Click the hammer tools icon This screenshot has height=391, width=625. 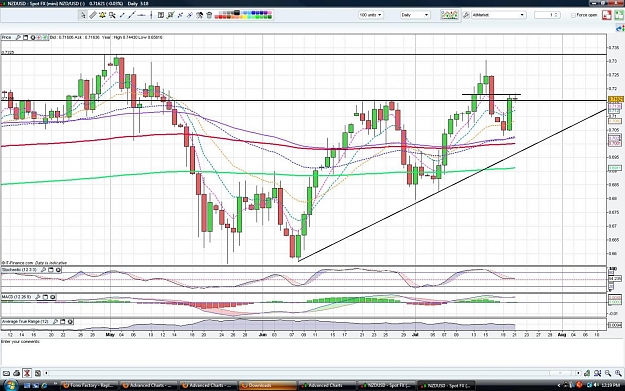[199, 15]
